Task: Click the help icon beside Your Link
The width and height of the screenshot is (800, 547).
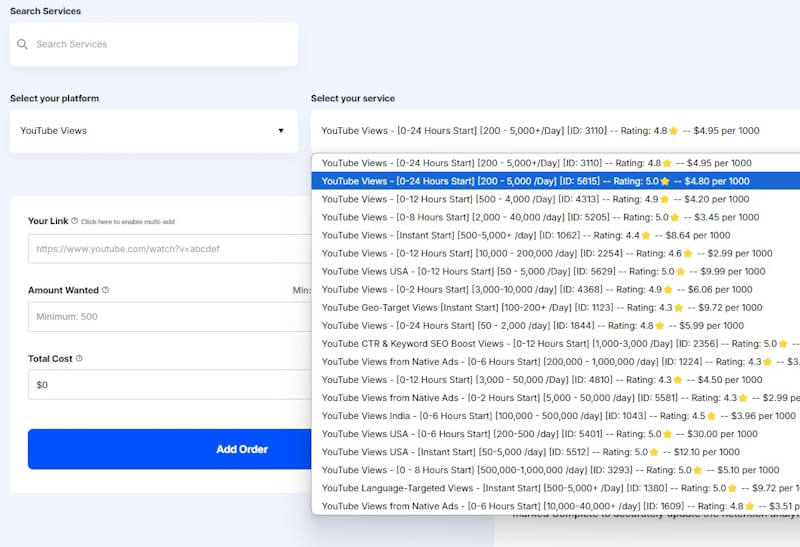Action: [x=76, y=221]
